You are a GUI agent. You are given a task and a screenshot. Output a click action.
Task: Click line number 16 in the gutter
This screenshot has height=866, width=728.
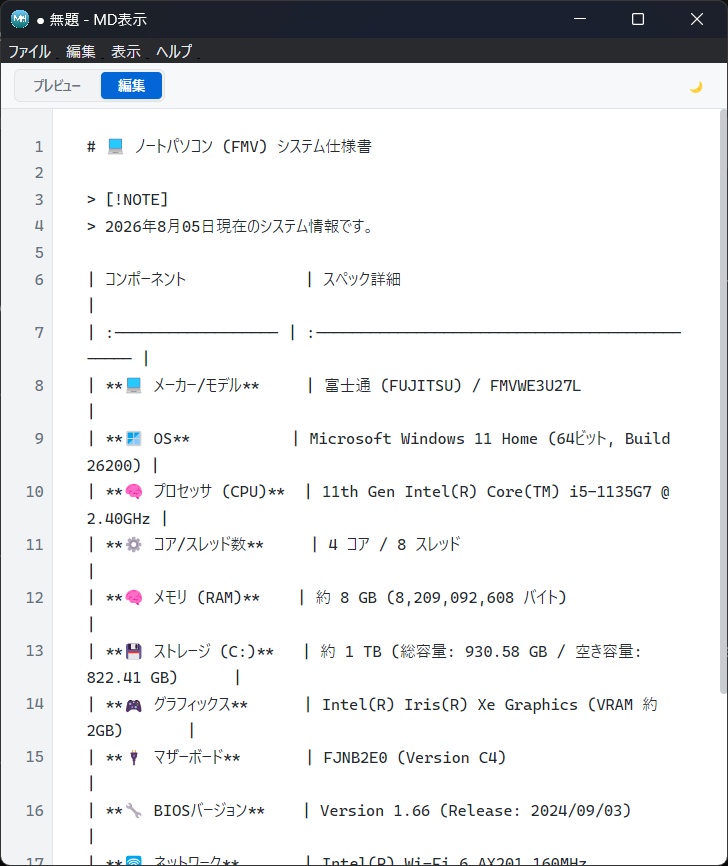[x=34, y=811]
